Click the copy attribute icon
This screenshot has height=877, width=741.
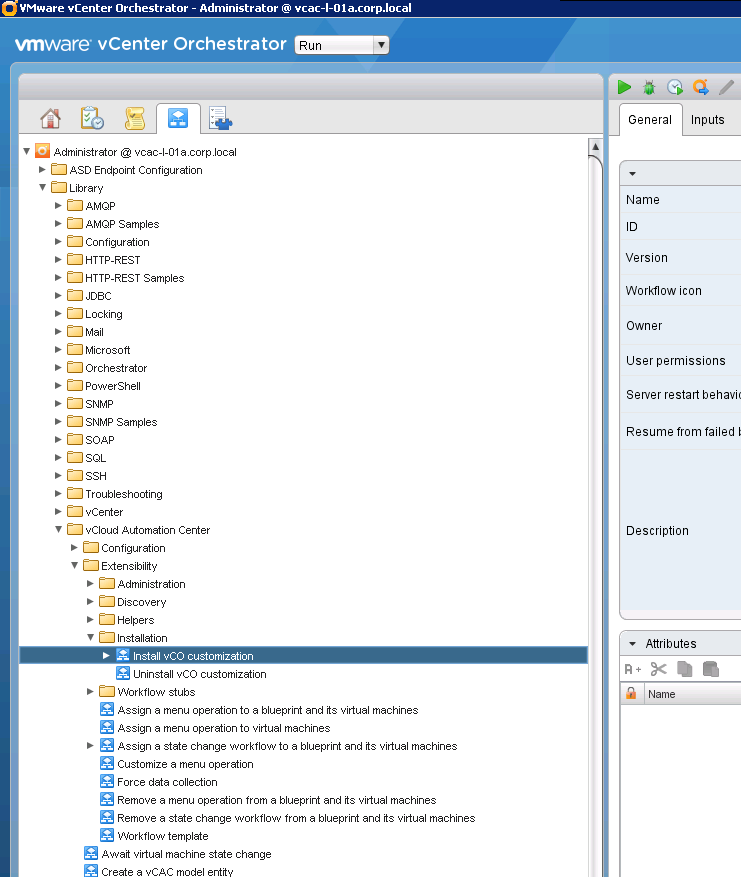(685, 669)
